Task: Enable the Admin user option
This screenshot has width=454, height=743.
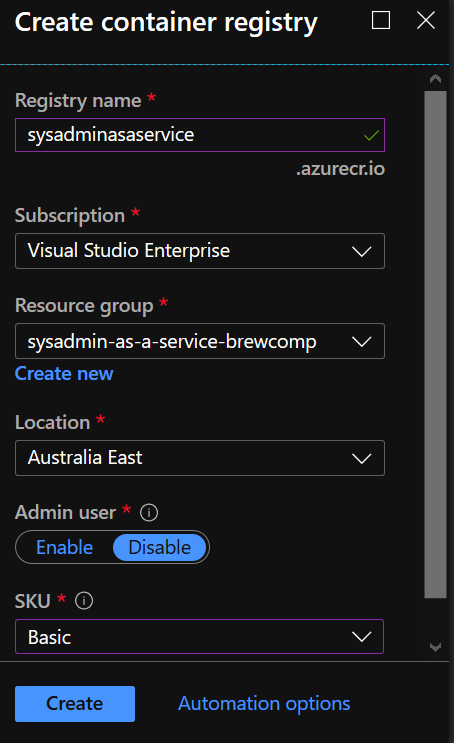Action: tap(64, 547)
